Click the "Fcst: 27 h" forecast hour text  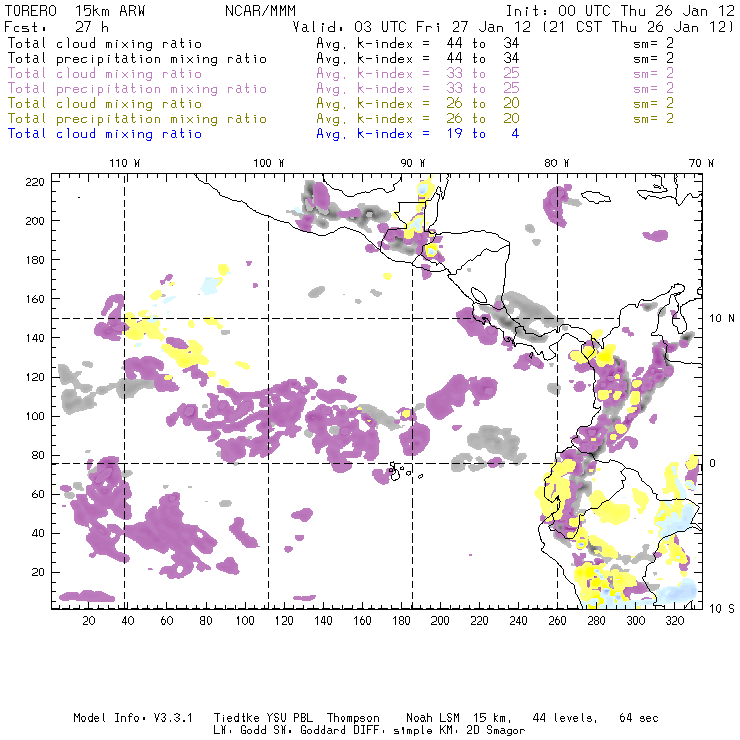click(57, 27)
